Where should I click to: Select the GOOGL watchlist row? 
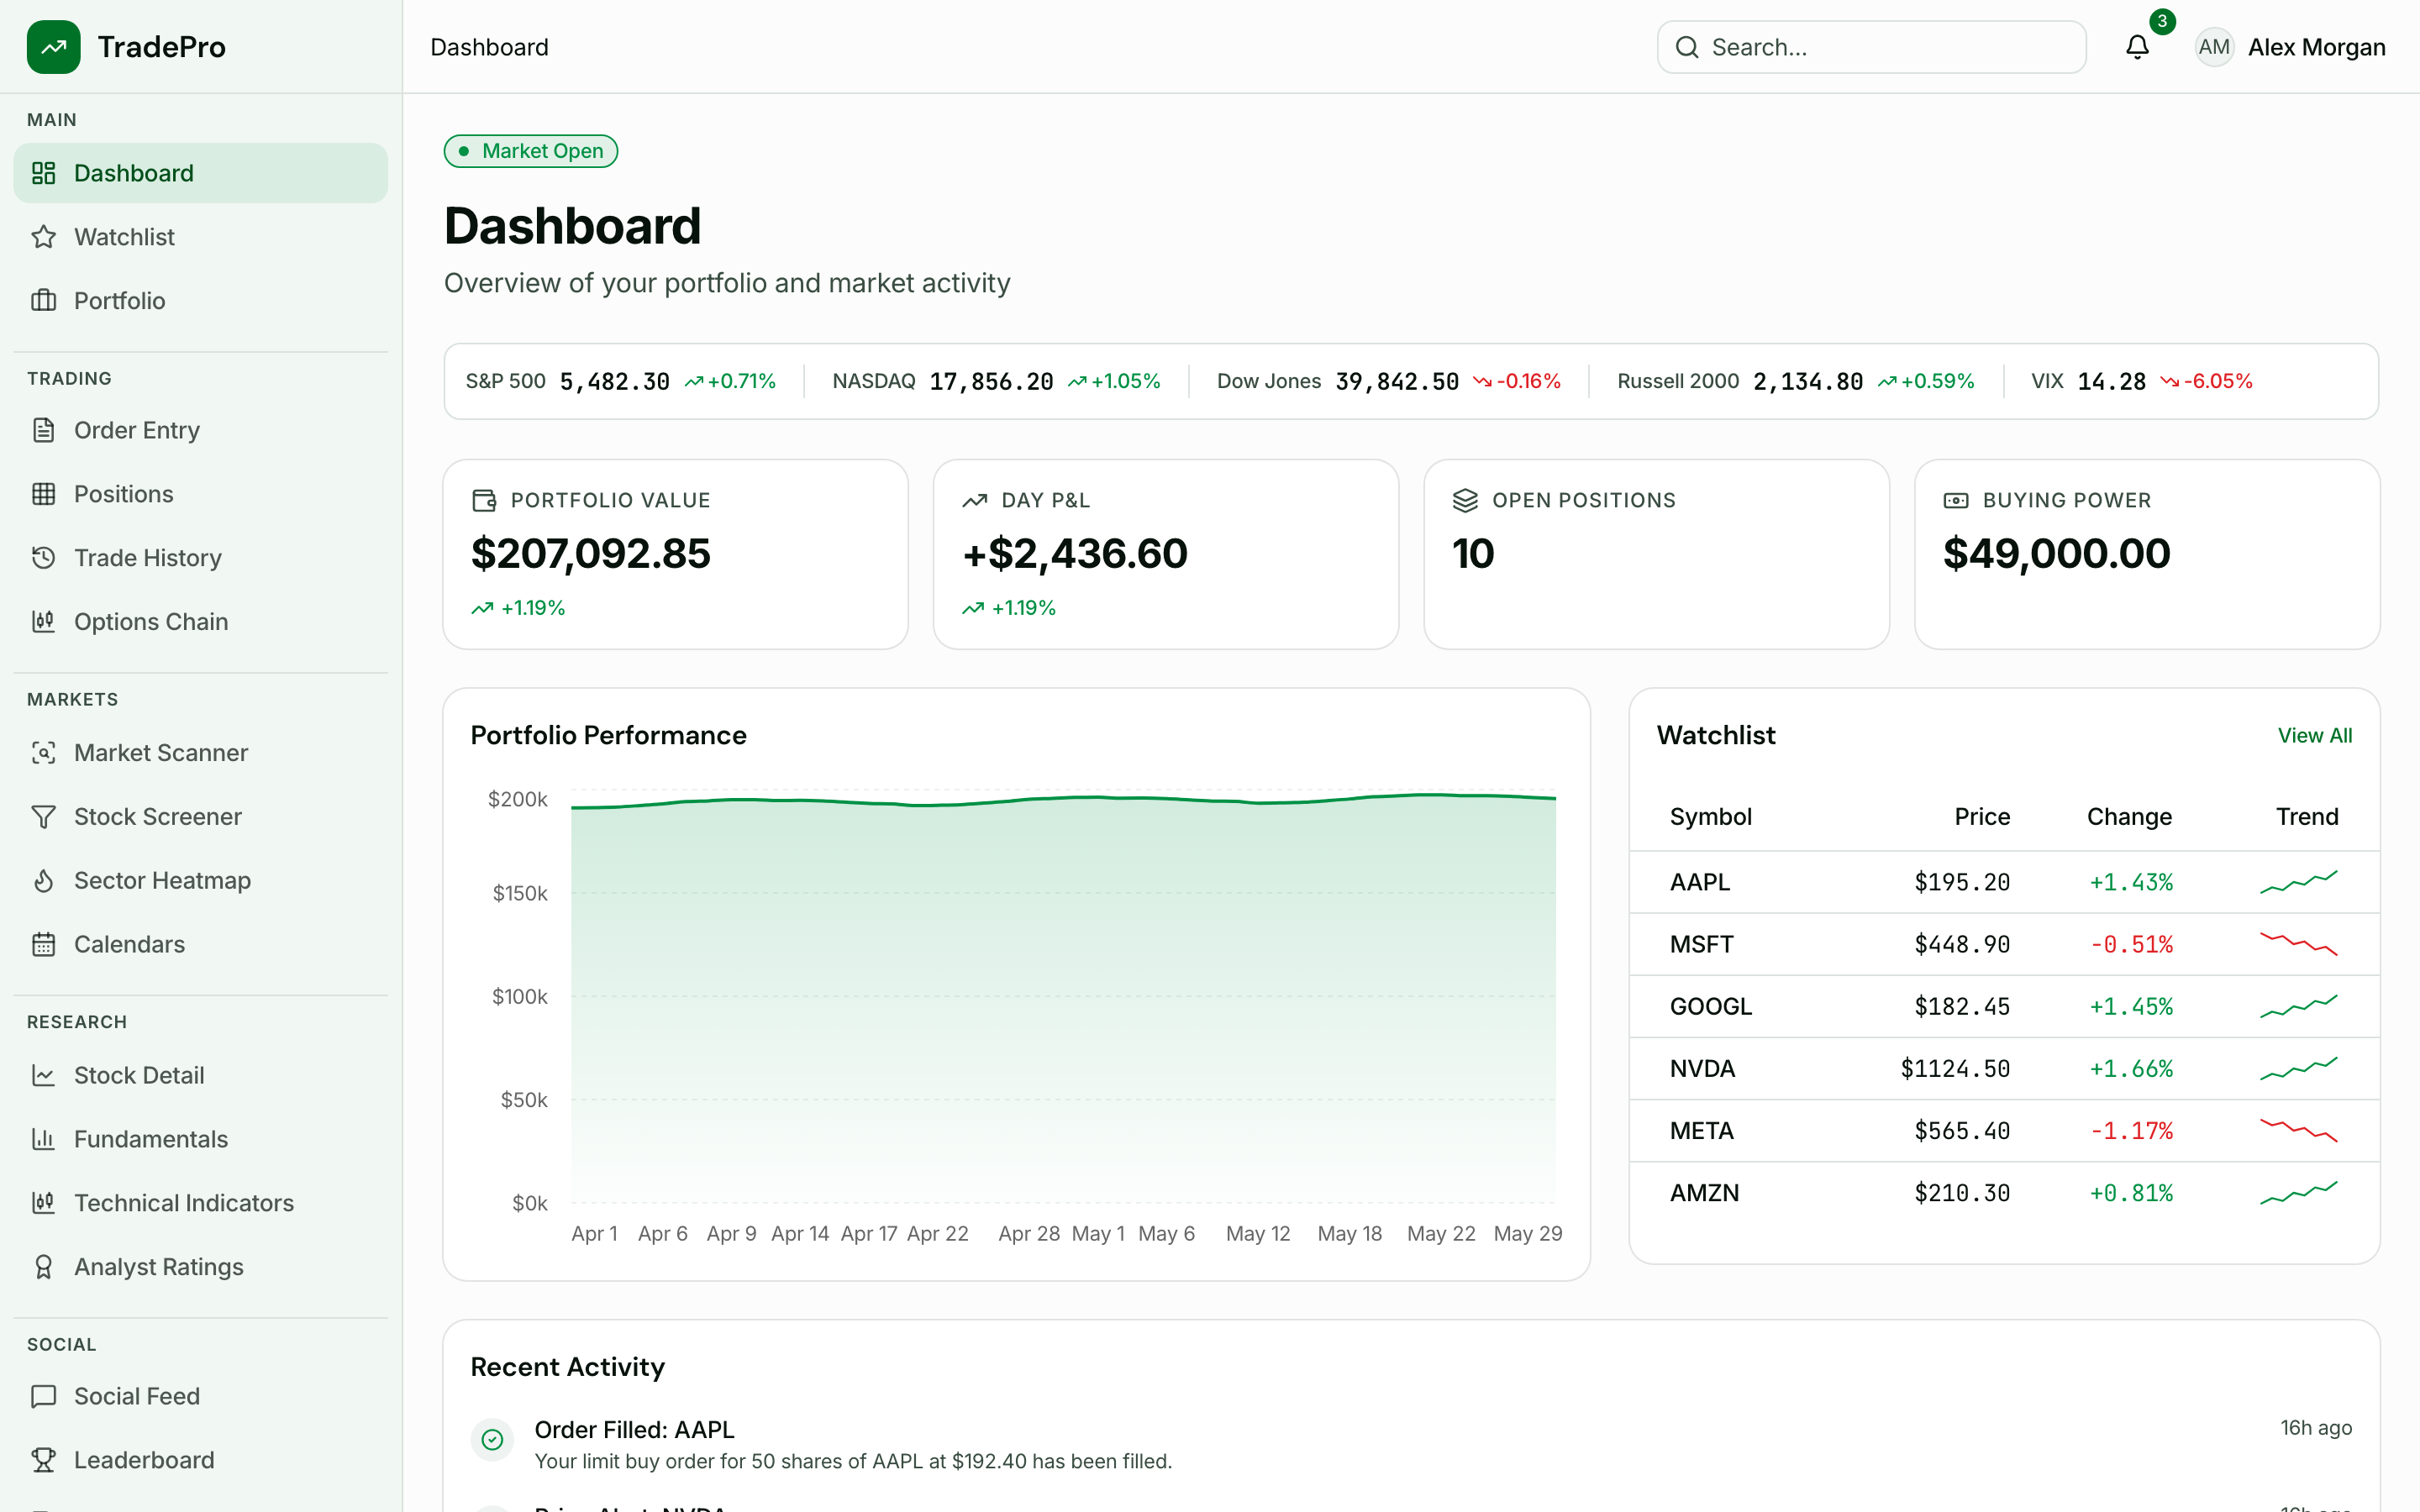click(2004, 1007)
